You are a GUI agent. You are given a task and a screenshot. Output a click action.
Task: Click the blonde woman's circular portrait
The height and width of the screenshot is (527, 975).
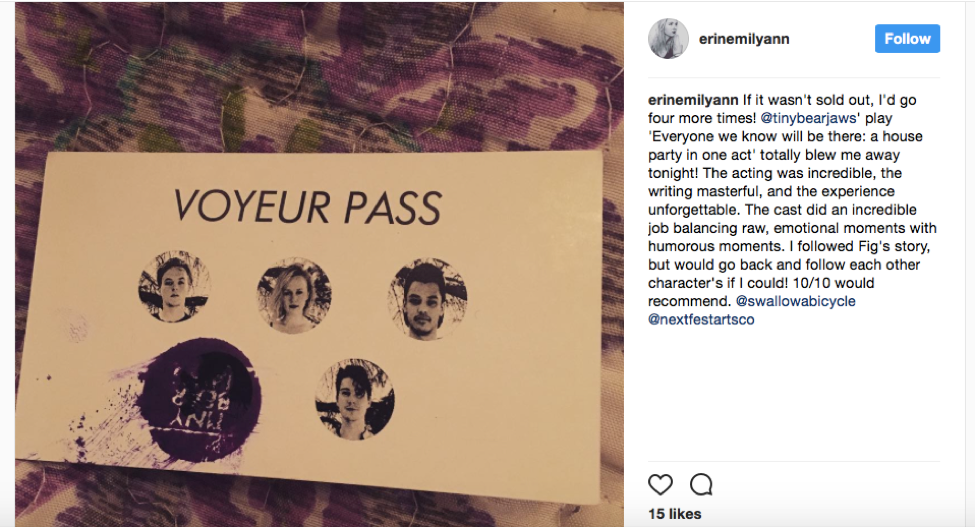(294, 296)
